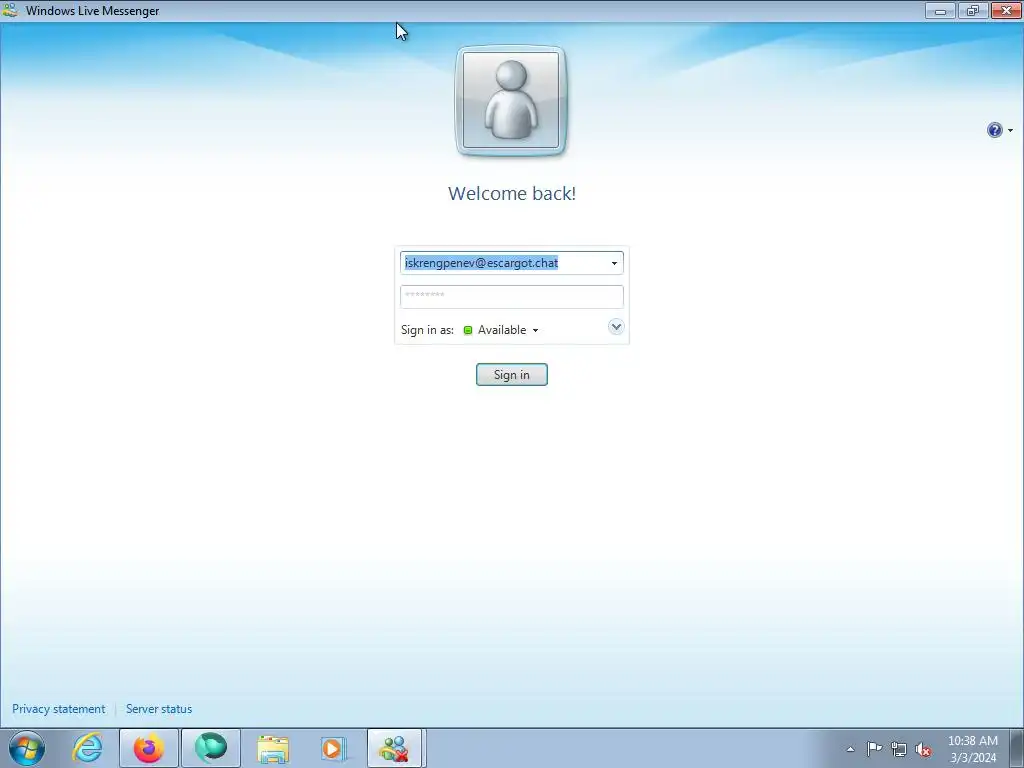This screenshot has width=1024, height=768.
Task: Open Windows Explorer folder in taskbar
Action: pos(273,748)
